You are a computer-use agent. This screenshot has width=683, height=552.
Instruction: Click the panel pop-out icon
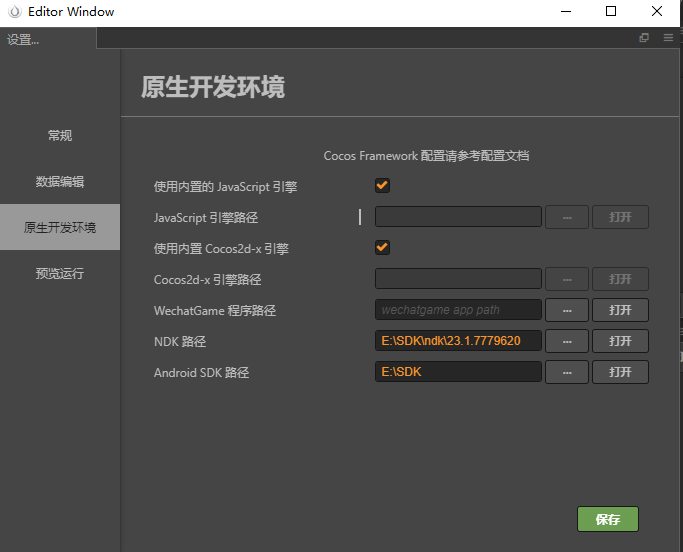point(643,38)
